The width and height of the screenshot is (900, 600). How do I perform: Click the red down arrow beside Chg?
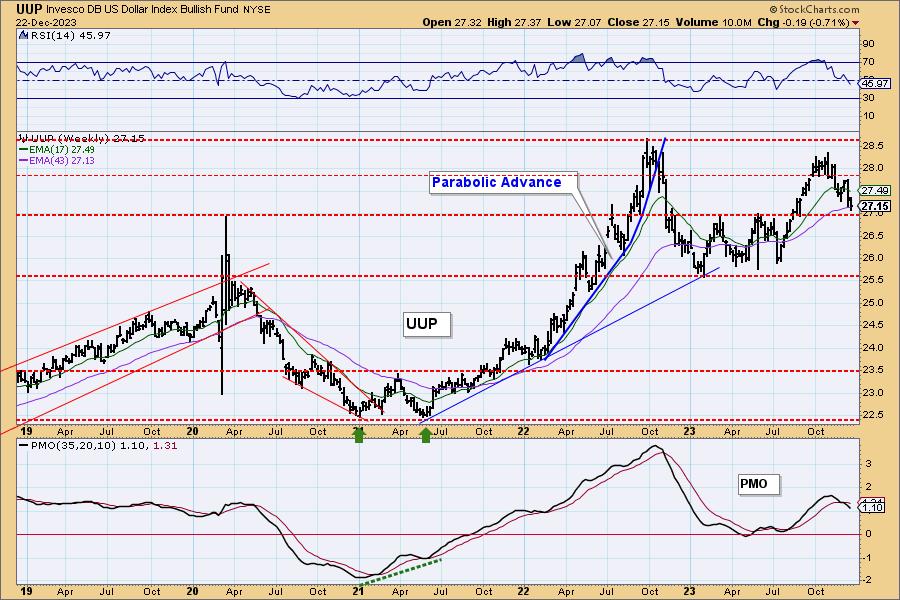tap(856, 23)
